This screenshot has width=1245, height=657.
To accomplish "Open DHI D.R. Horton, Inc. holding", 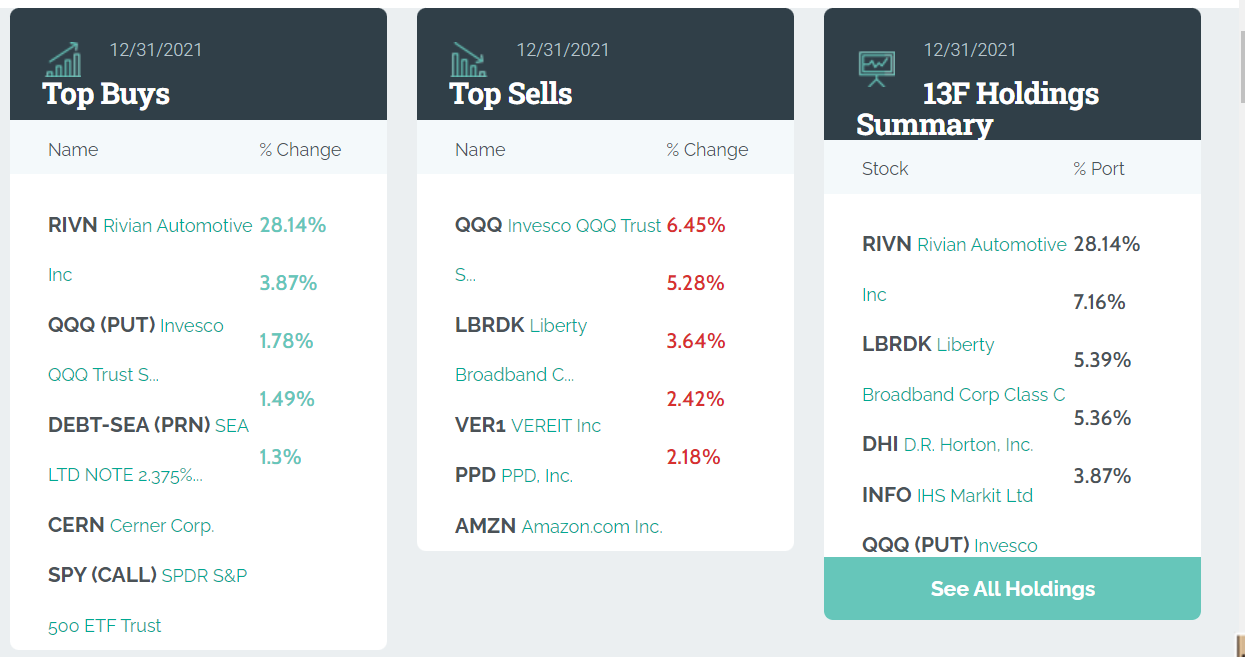I will tap(948, 444).
